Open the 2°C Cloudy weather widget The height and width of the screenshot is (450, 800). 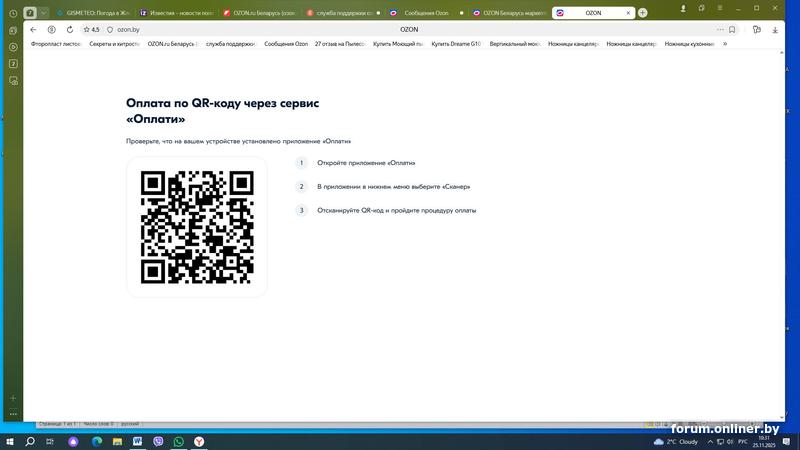point(676,442)
